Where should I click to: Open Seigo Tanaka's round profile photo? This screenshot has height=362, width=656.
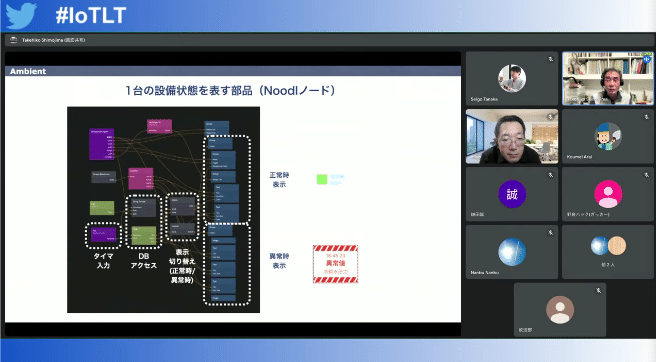pos(512,78)
